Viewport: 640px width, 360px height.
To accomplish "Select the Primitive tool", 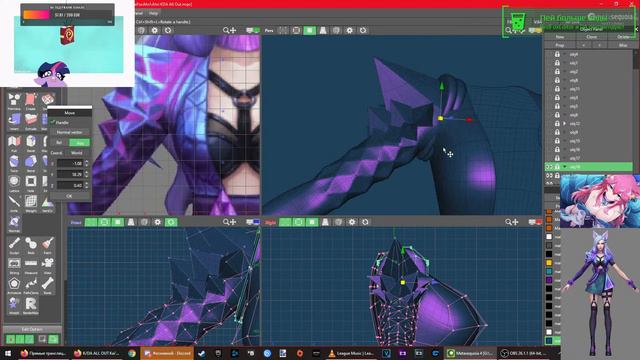I will click(x=14, y=100).
